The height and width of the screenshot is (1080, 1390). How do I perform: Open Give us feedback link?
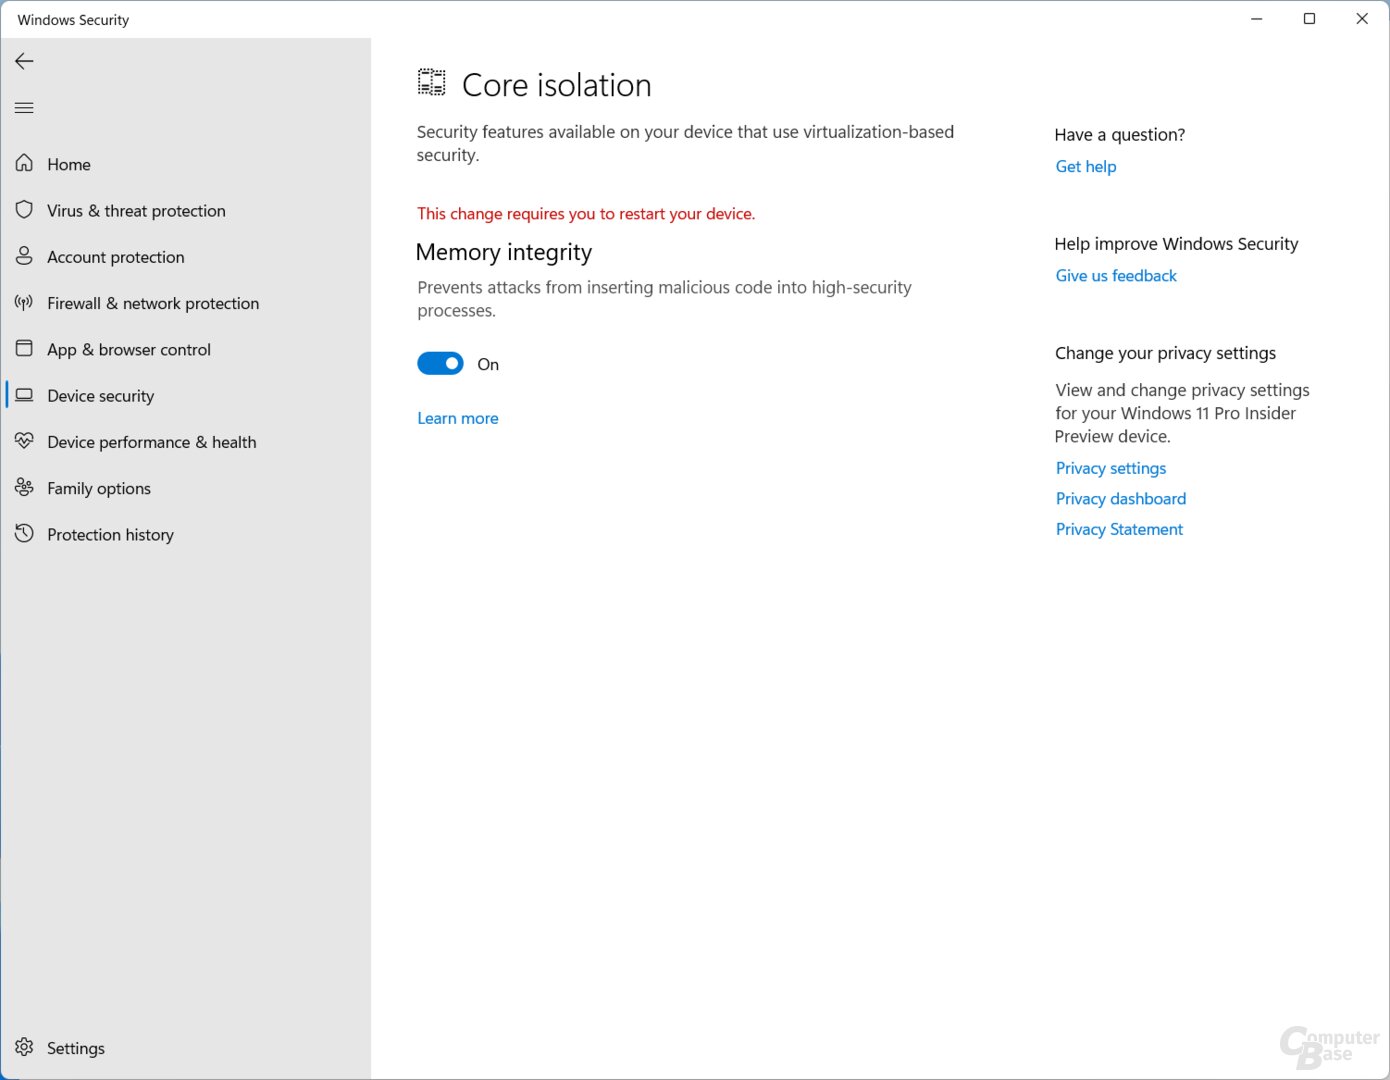1116,276
